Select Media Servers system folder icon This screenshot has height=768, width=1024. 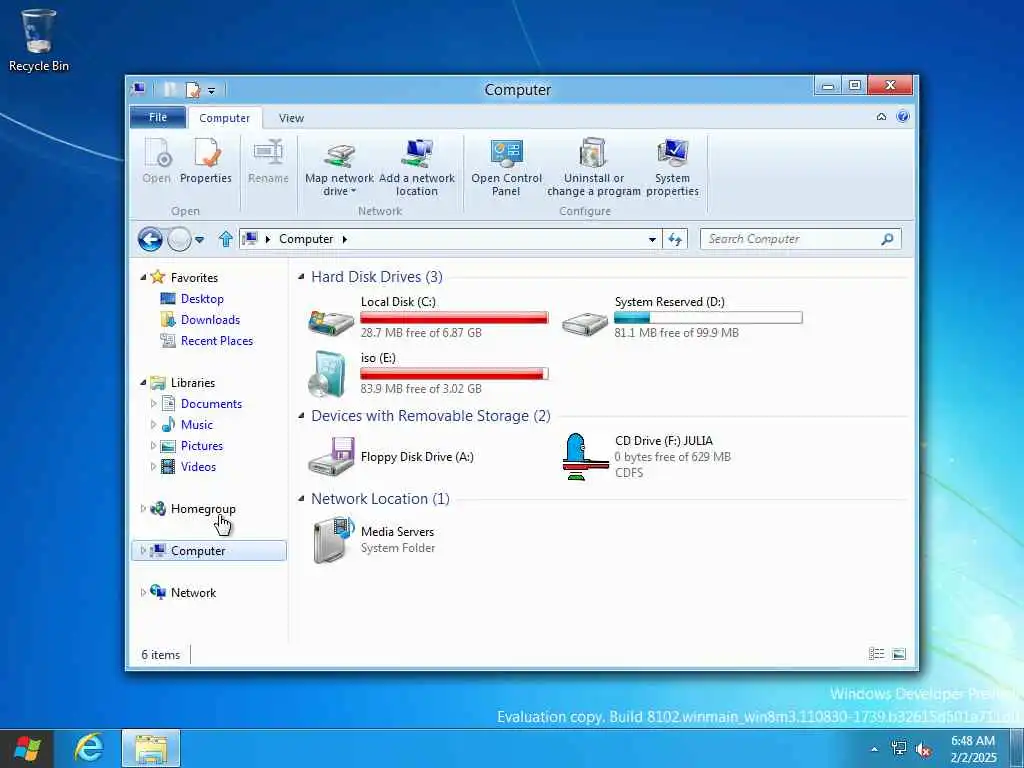333,540
